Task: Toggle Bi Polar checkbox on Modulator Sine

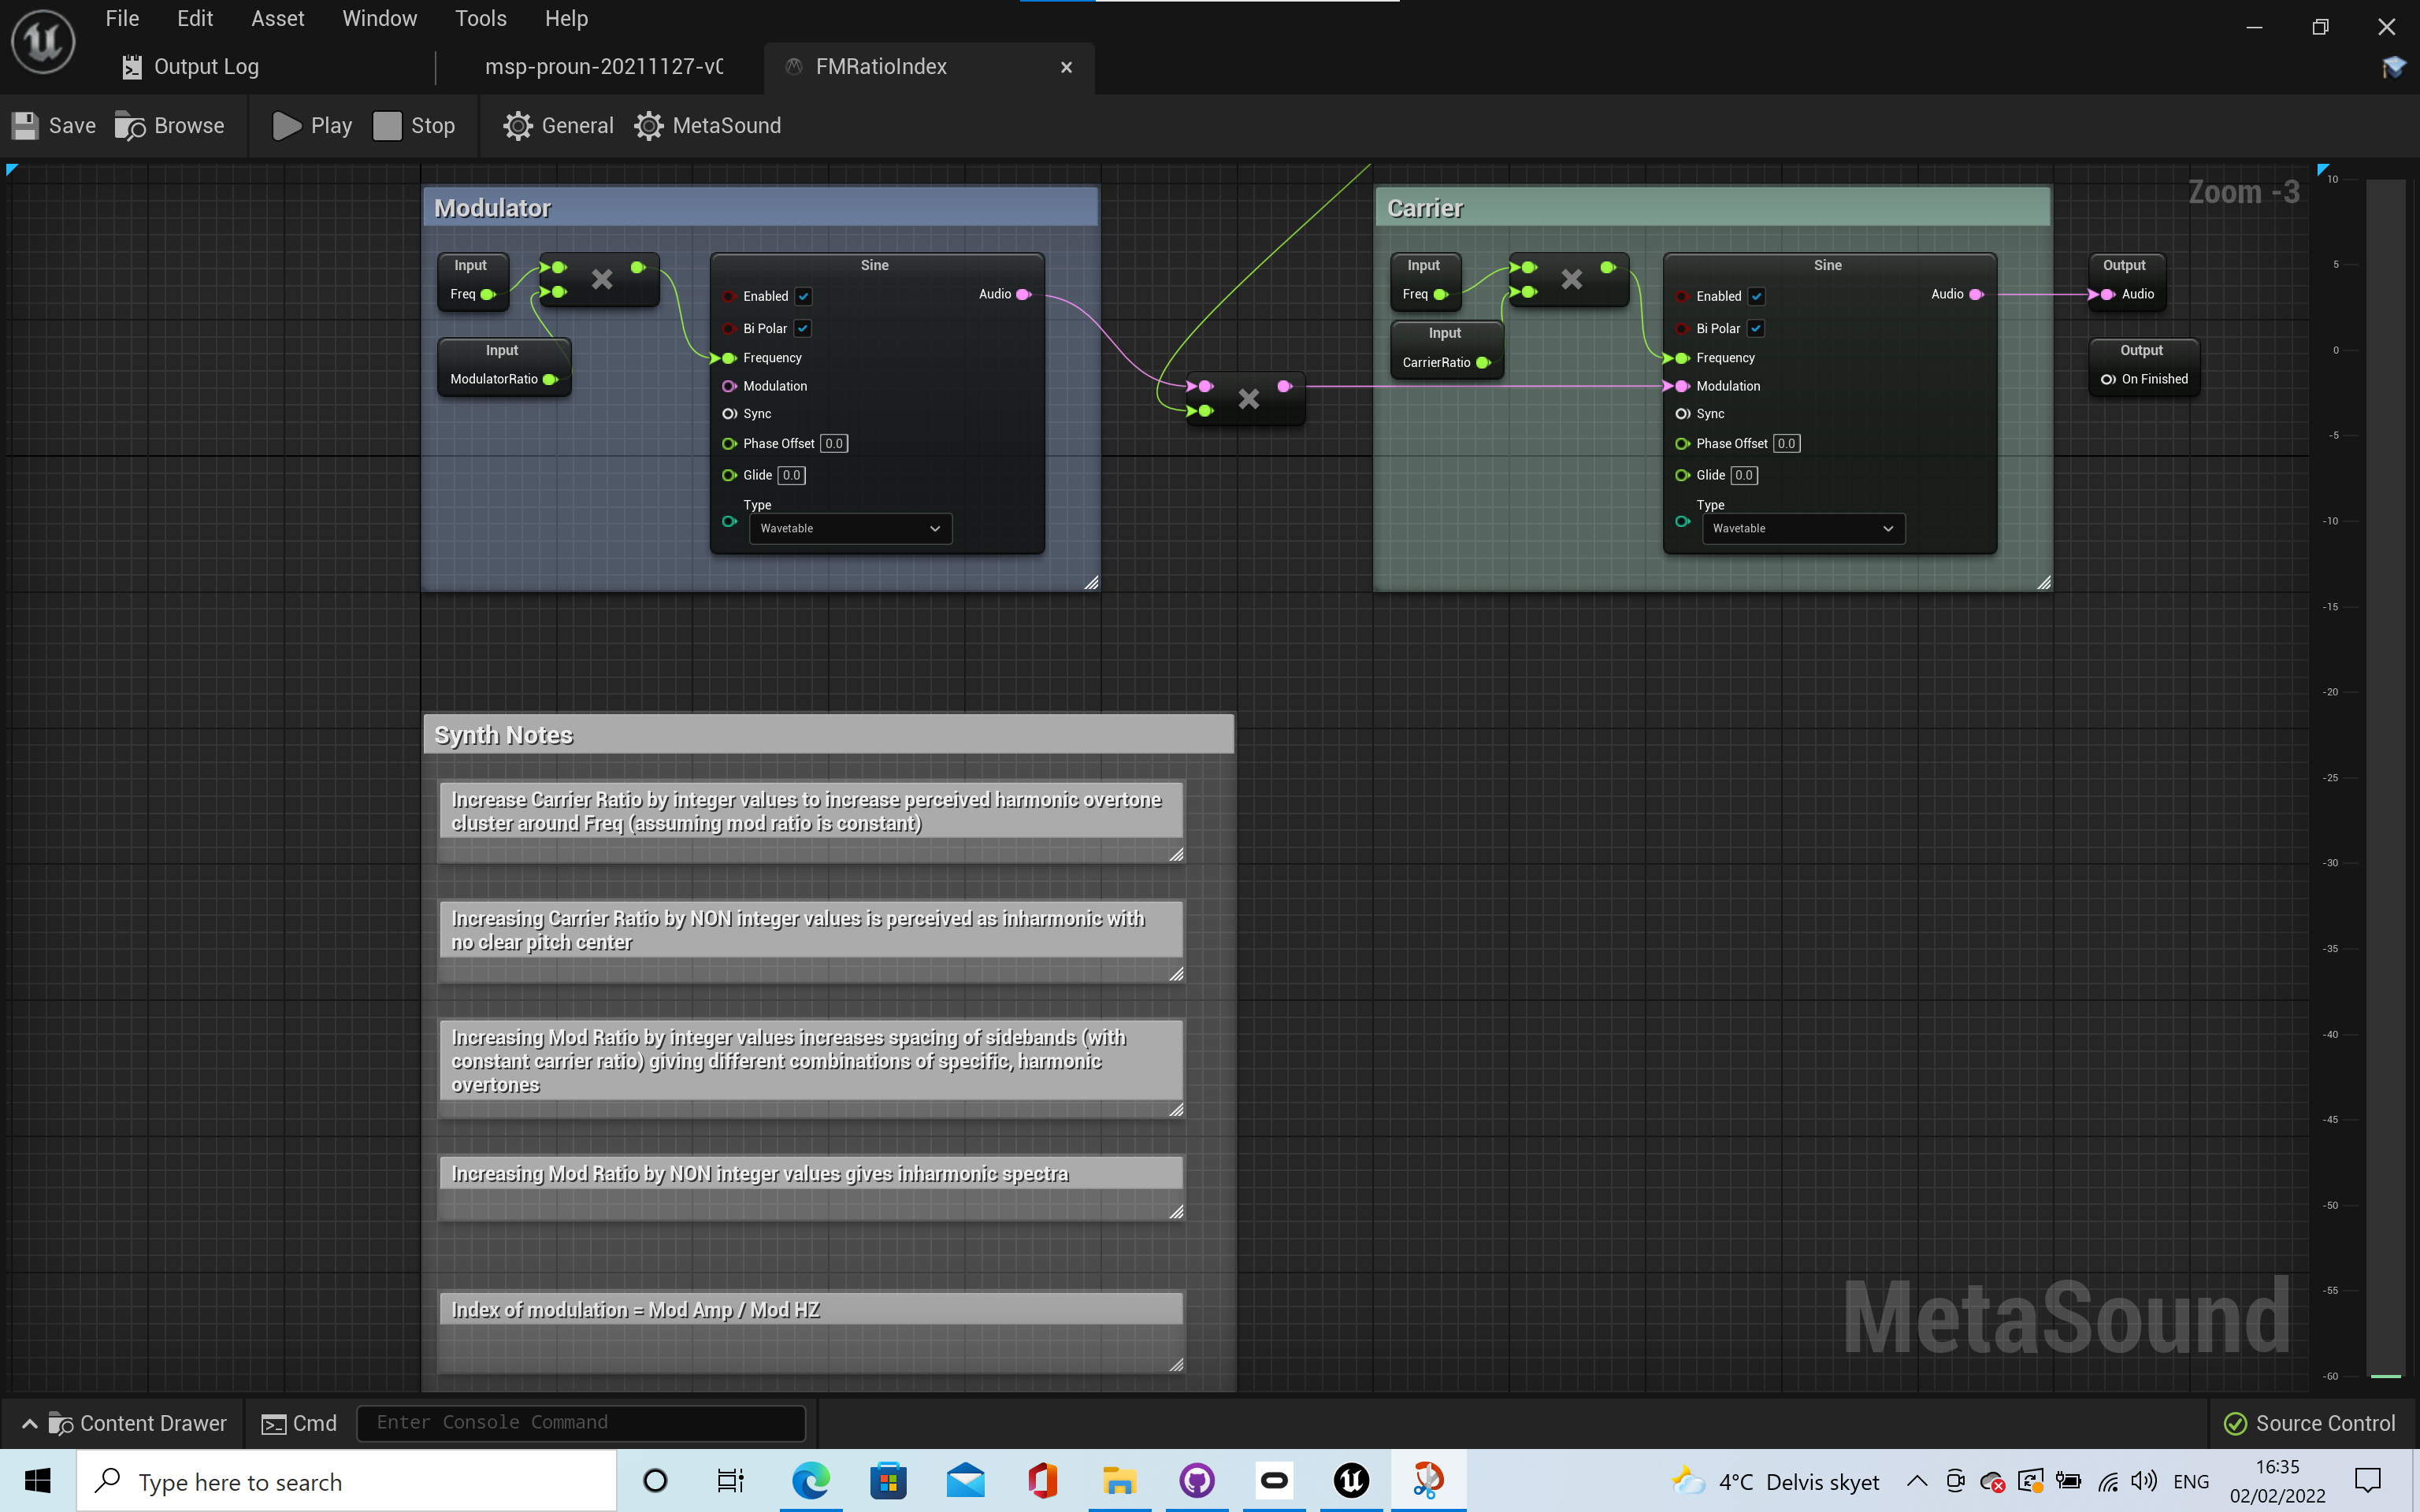Action: (802, 328)
